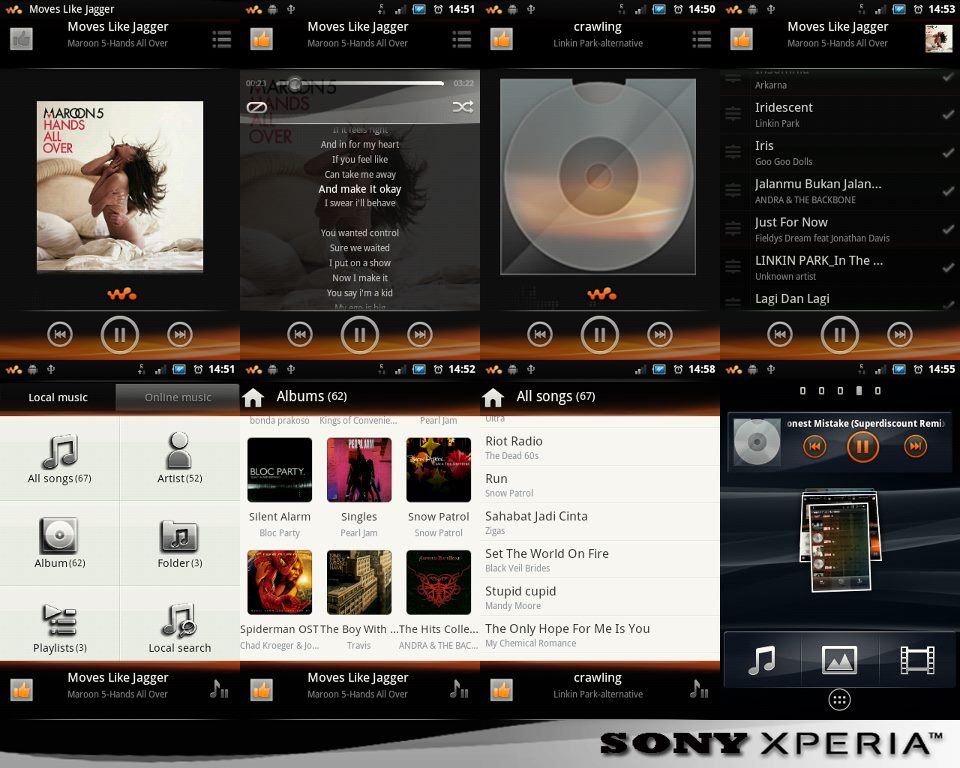This screenshot has height=768, width=960.
Task: Tap the now-playing note icon on the Albums screen
Action: click(x=459, y=690)
